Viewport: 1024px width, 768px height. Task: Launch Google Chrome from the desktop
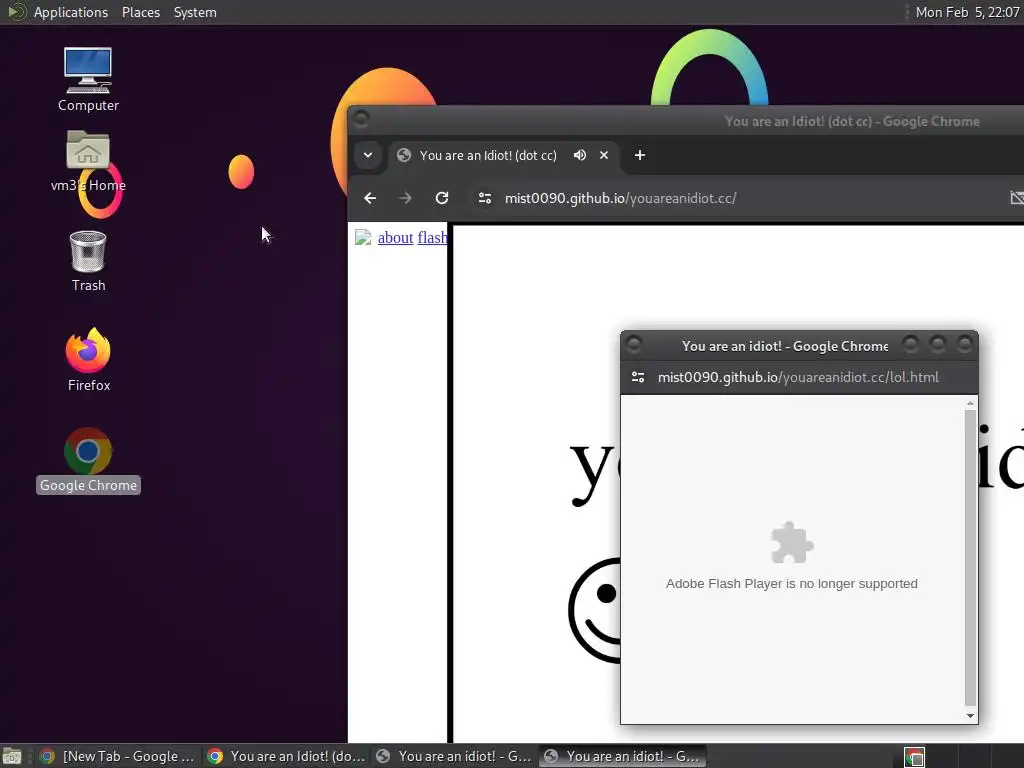click(88, 460)
